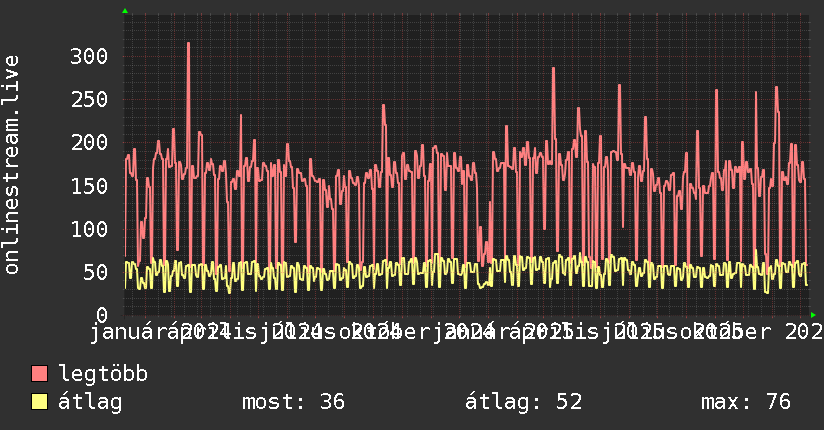Click the 0 y-axis label
824x430 pixels.
coord(102,314)
